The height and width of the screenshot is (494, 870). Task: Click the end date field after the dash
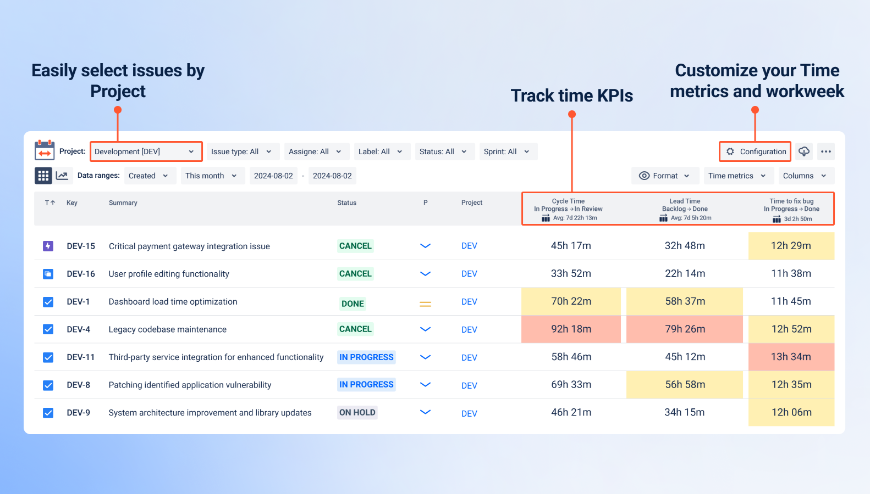pos(332,176)
